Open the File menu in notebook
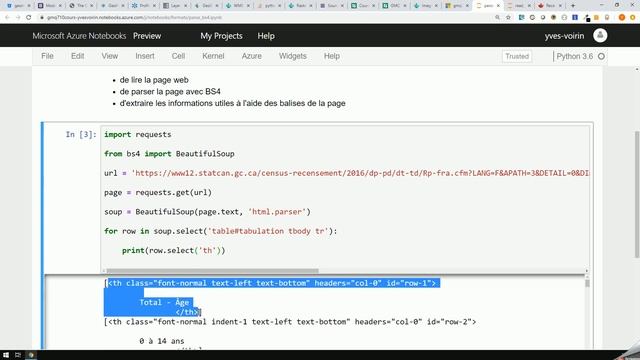This screenshot has width=640, height=360. pyautogui.click(x=47, y=56)
